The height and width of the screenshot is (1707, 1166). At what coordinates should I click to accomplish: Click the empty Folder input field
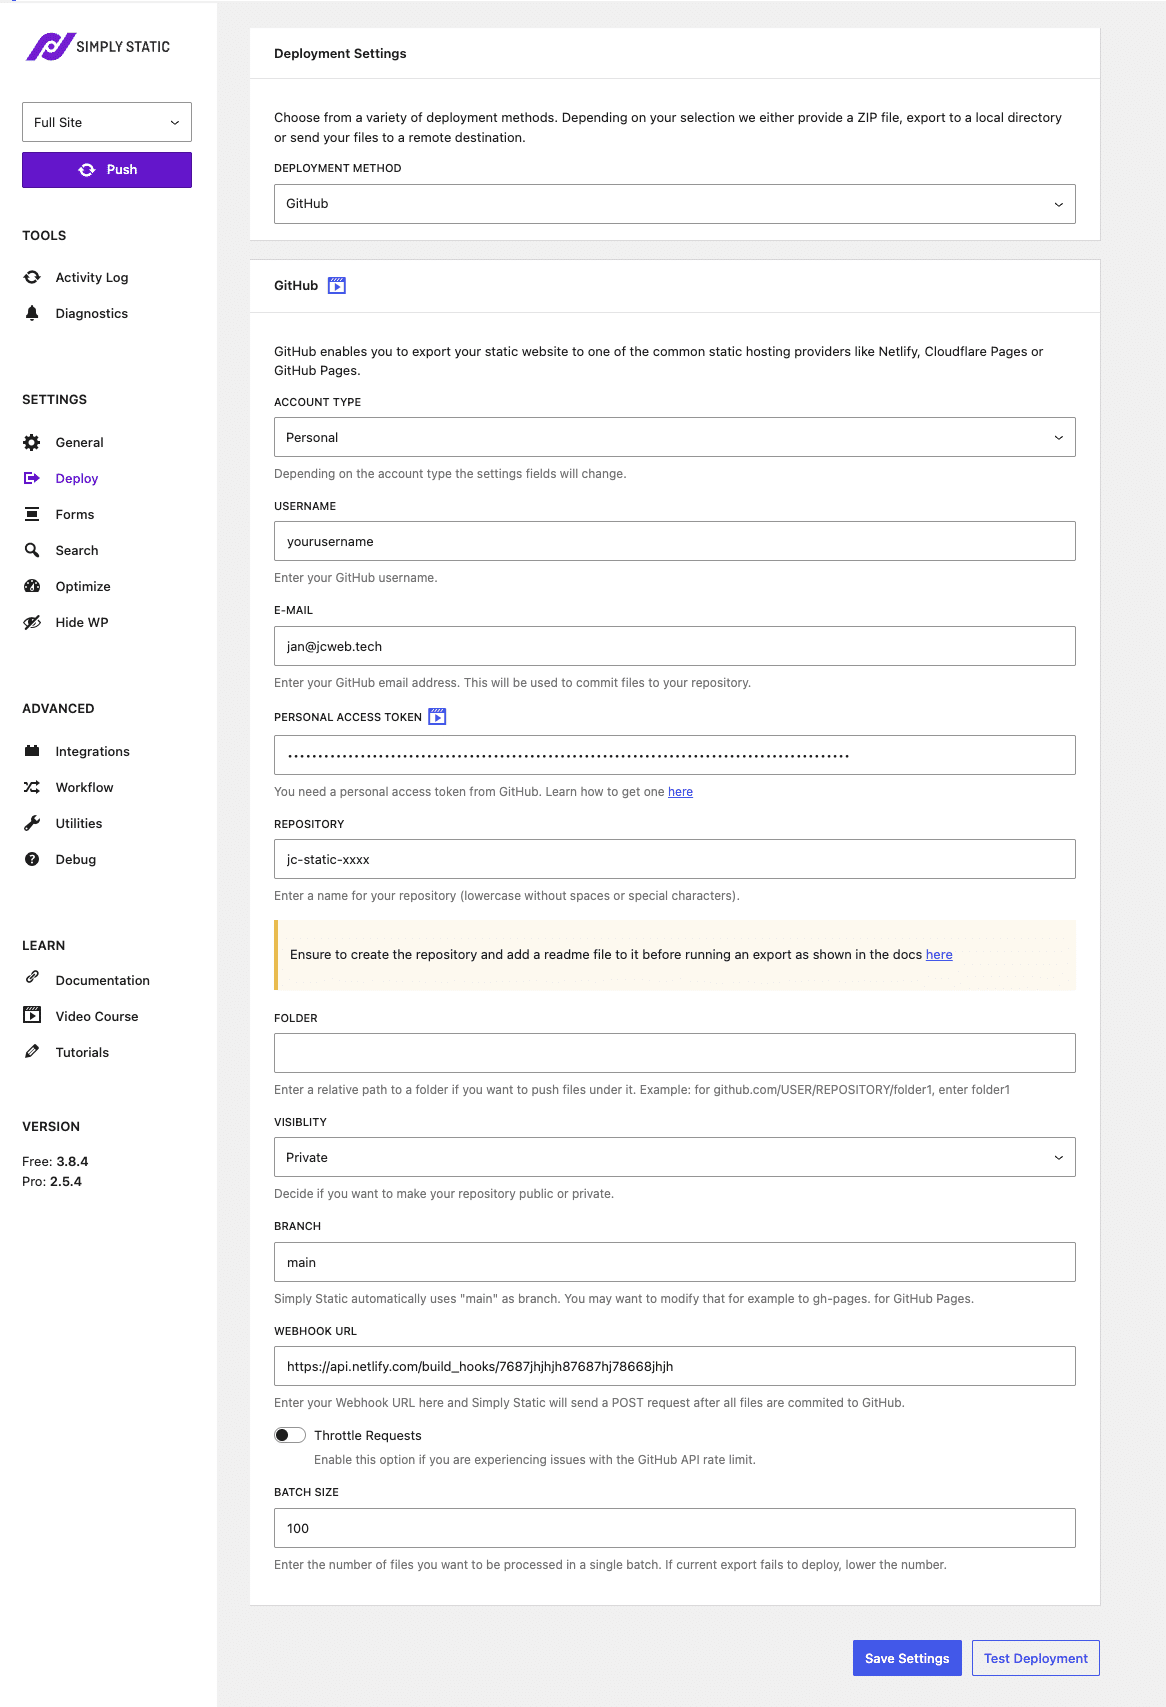(675, 1053)
